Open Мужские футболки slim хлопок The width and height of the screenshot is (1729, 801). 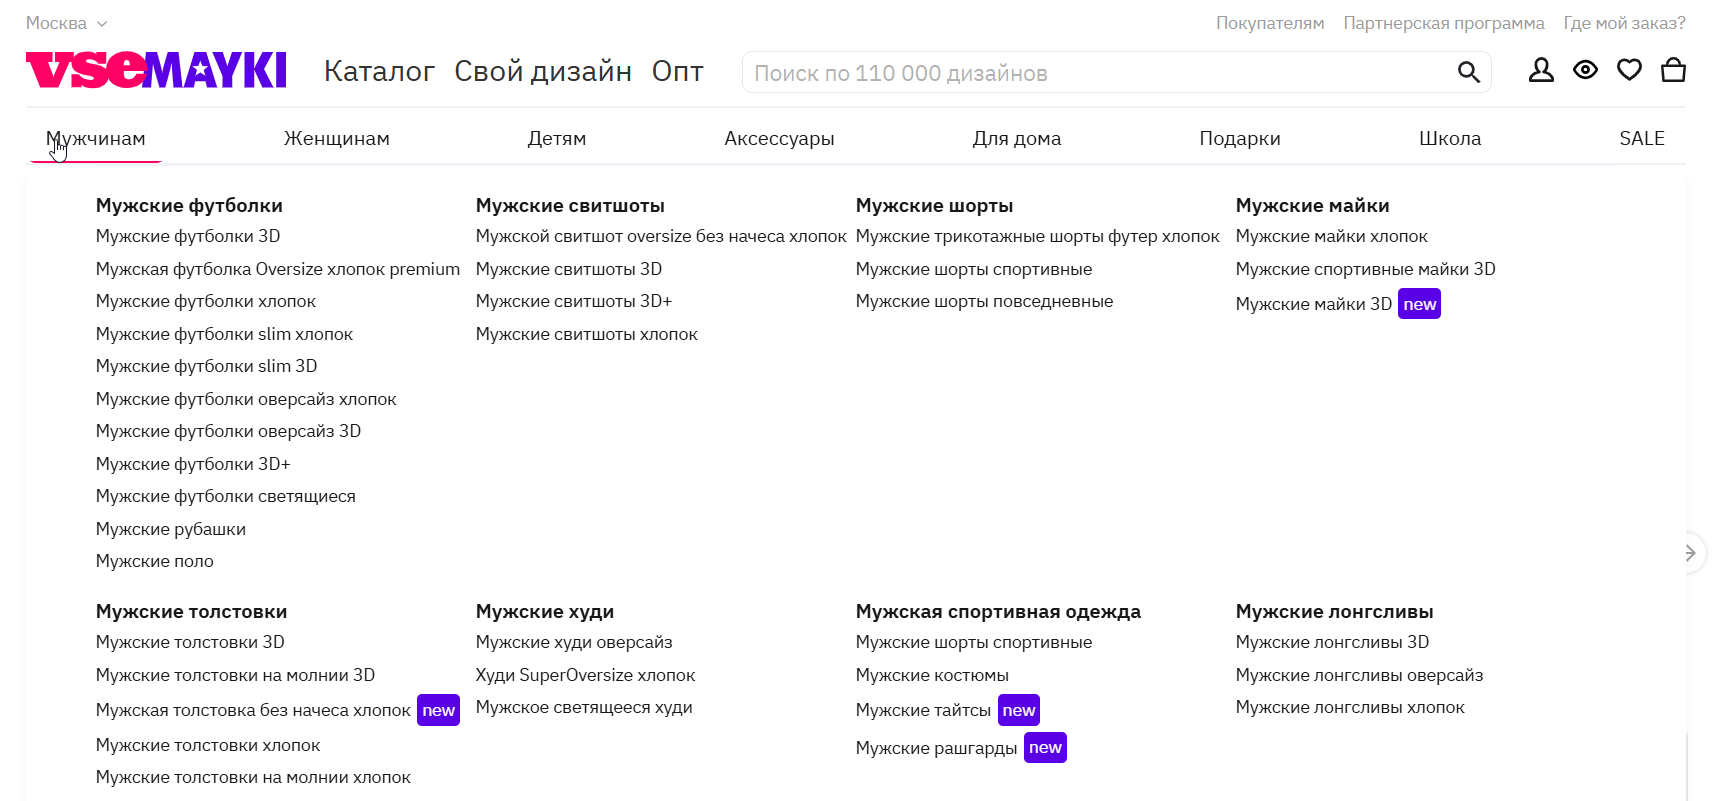pyautogui.click(x=224, y=334)
